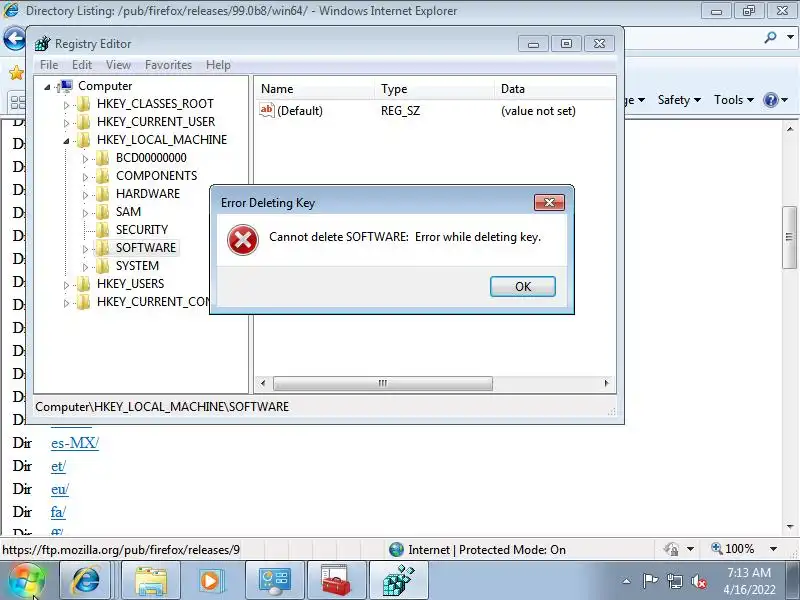
Task: Open Windows Media Player from the taskbar
Action: click(x=210, y=581)
